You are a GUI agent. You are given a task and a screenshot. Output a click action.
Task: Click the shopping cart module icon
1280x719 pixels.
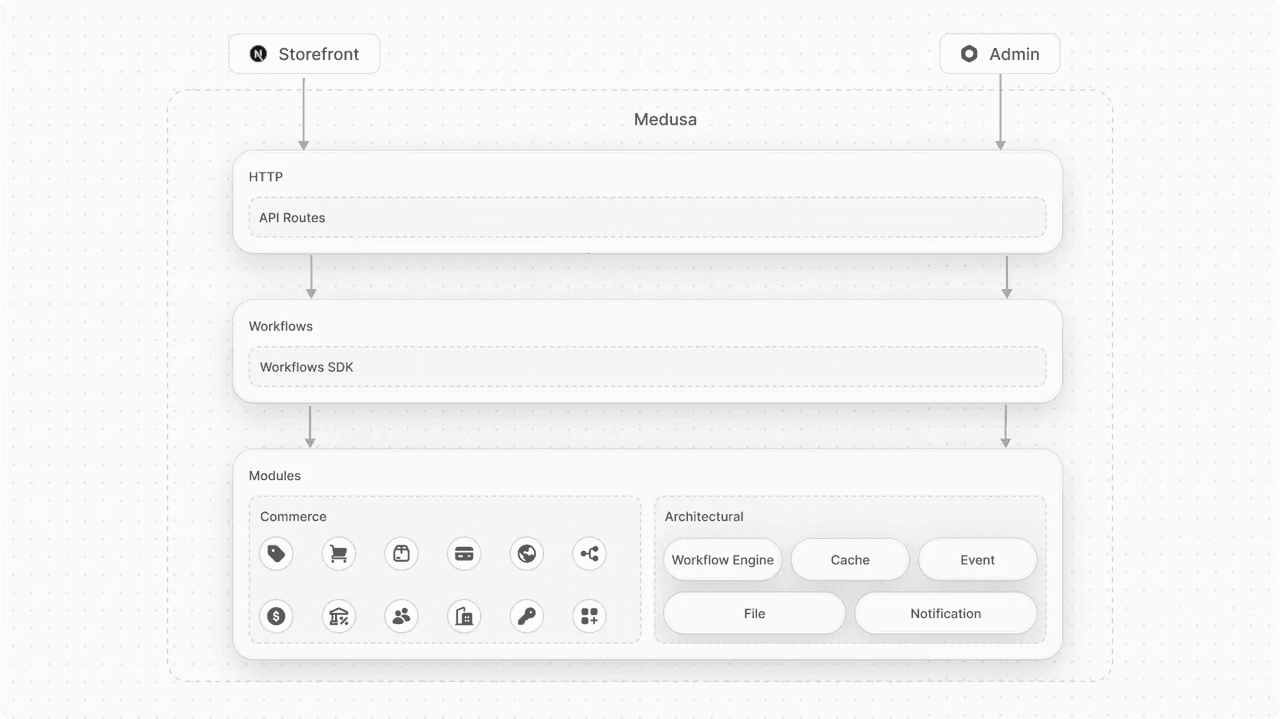(x=339, y=554)
